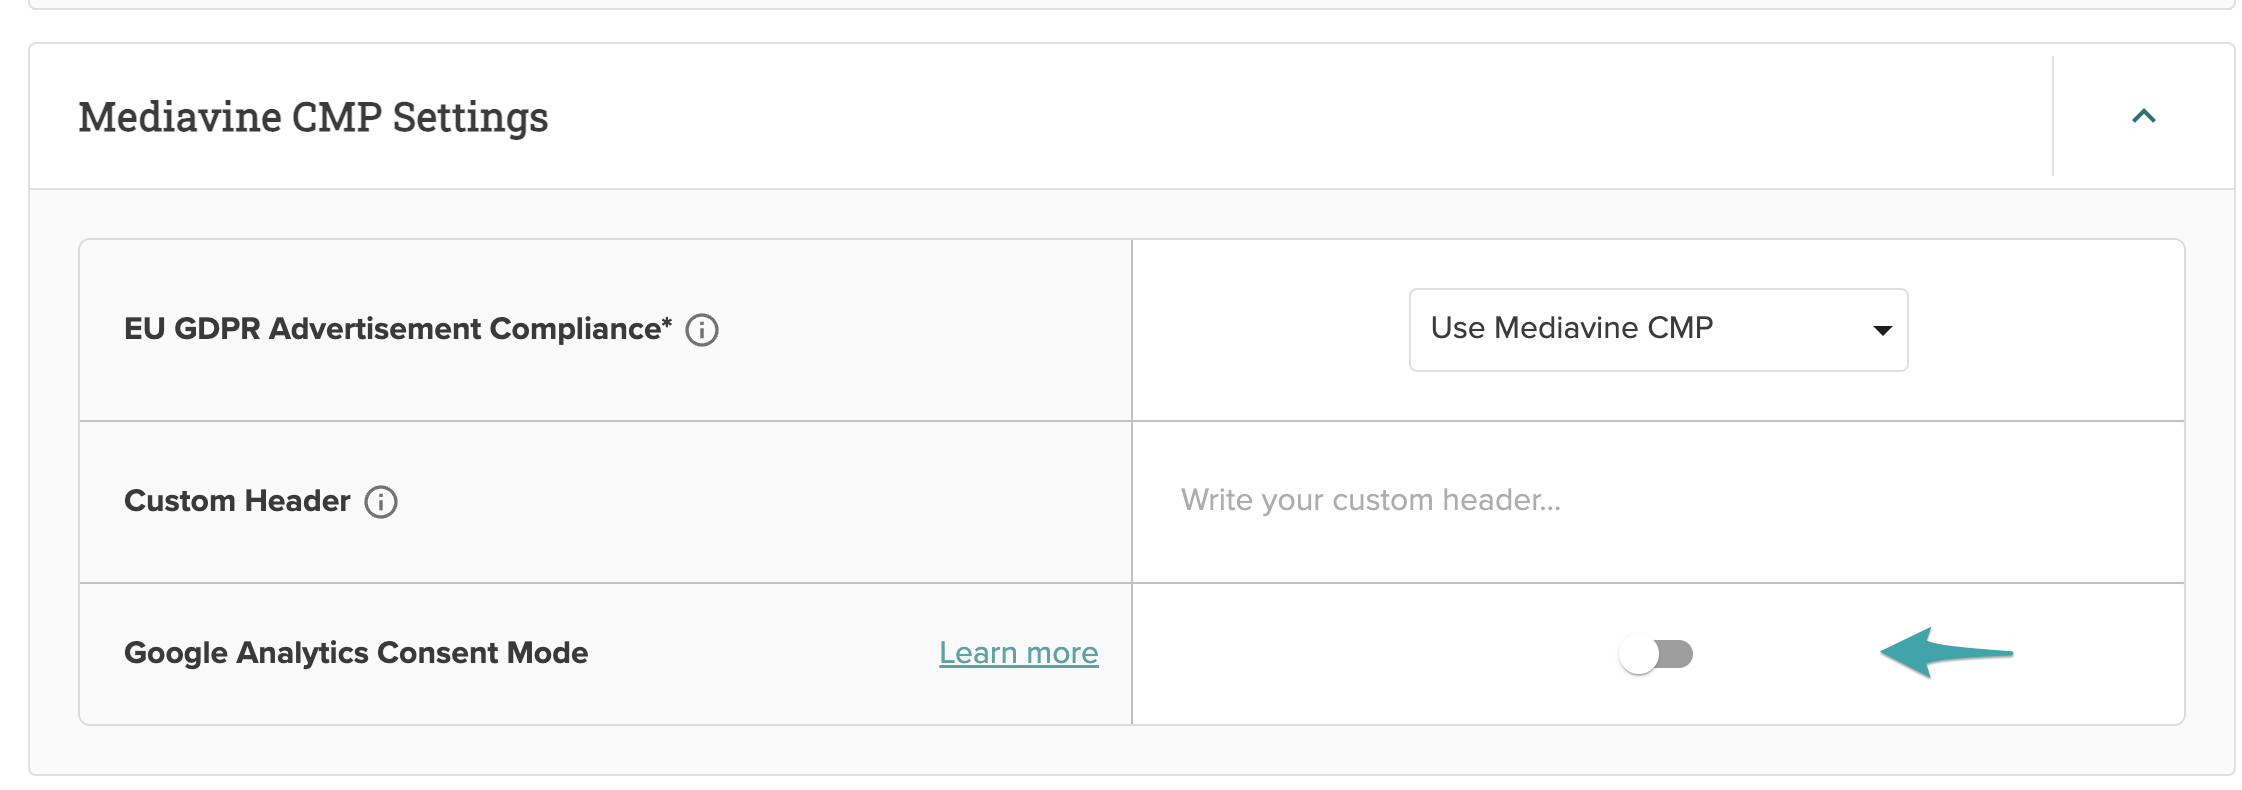Viewport: 2242px width, 790px height.
Task: Click info icon next to Custom Header
Action: (x=381, y=501)
